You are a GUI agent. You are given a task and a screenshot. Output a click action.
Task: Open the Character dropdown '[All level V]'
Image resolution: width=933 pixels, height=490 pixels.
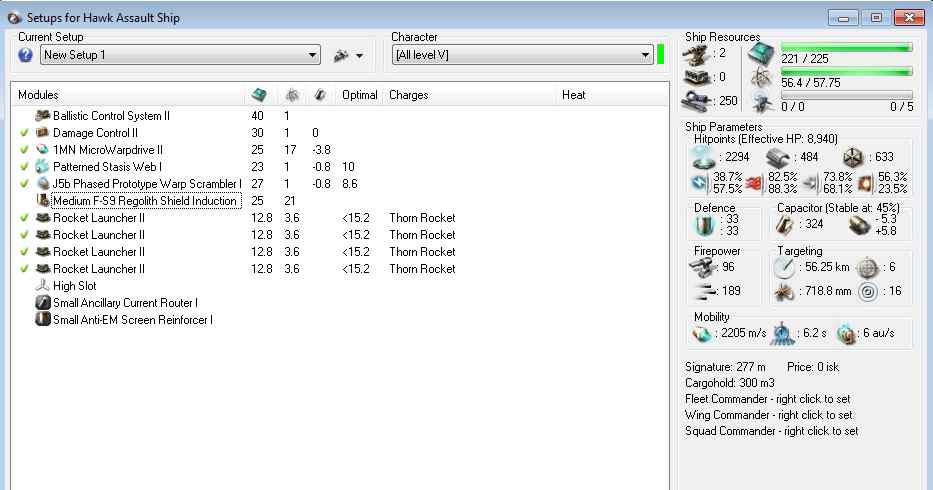coord(522,55)
